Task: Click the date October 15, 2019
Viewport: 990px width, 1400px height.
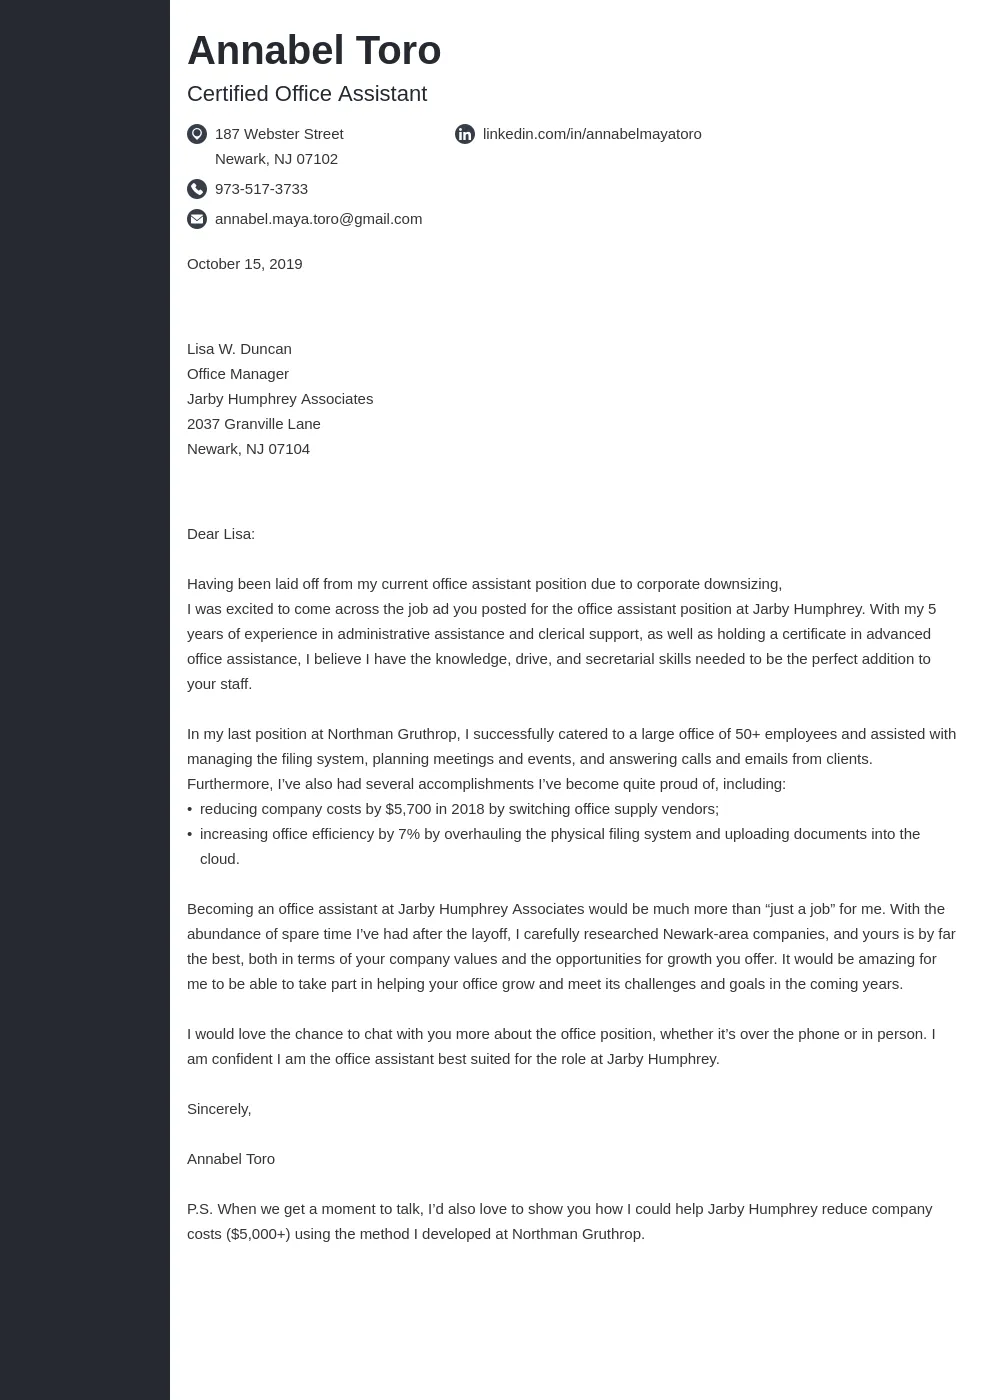Action: pos(244,264)
